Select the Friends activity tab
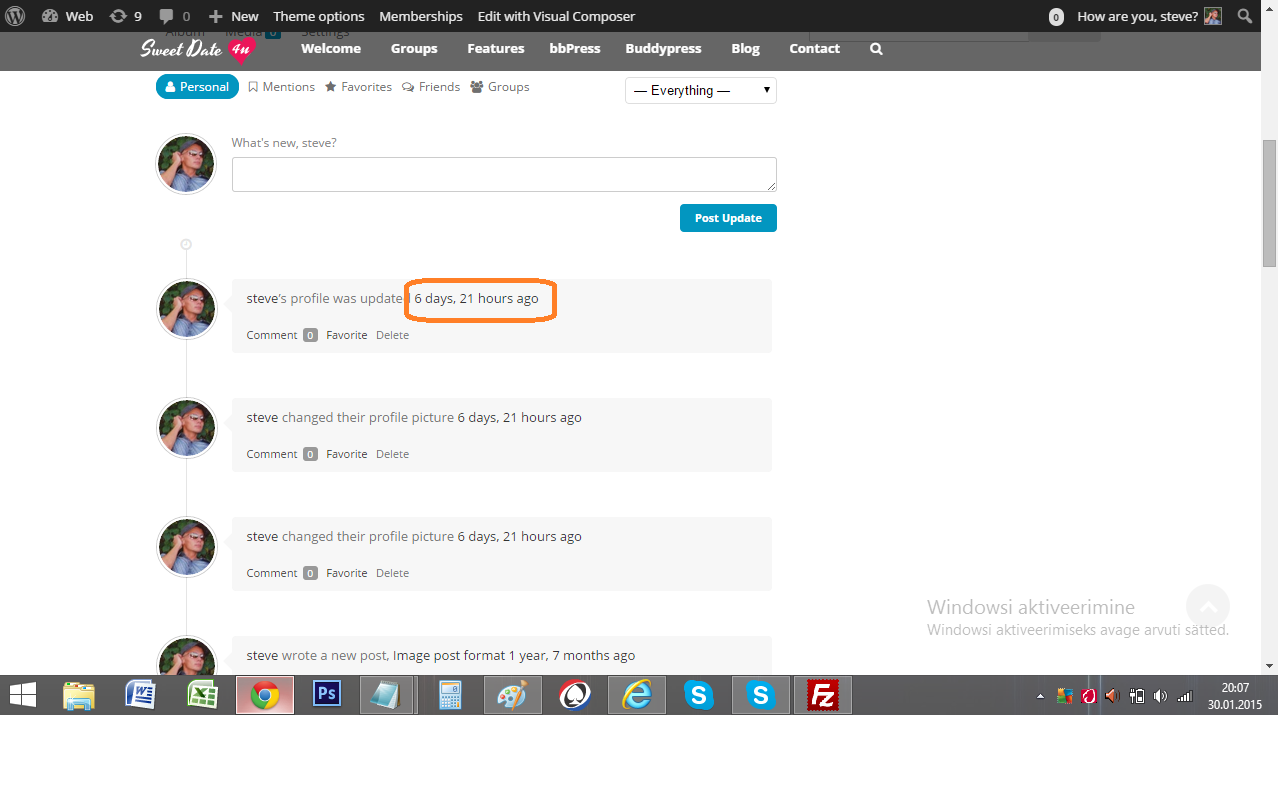 (x=431, y=87)
